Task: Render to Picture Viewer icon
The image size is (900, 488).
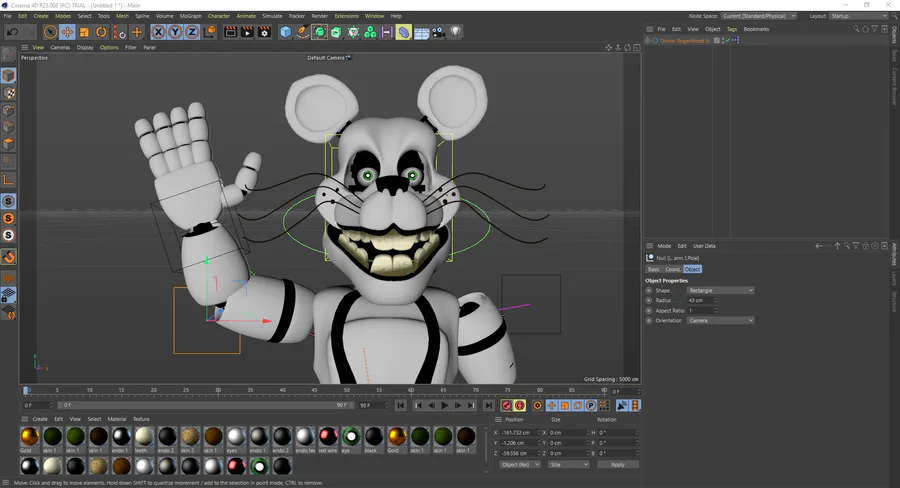Action: click(247, 32)
